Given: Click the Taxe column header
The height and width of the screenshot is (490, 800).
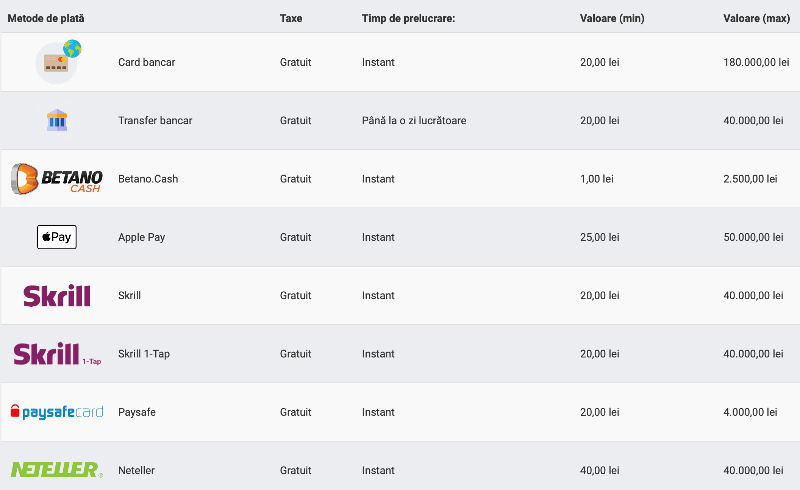Looking at the screenshot, I should 291,18.
